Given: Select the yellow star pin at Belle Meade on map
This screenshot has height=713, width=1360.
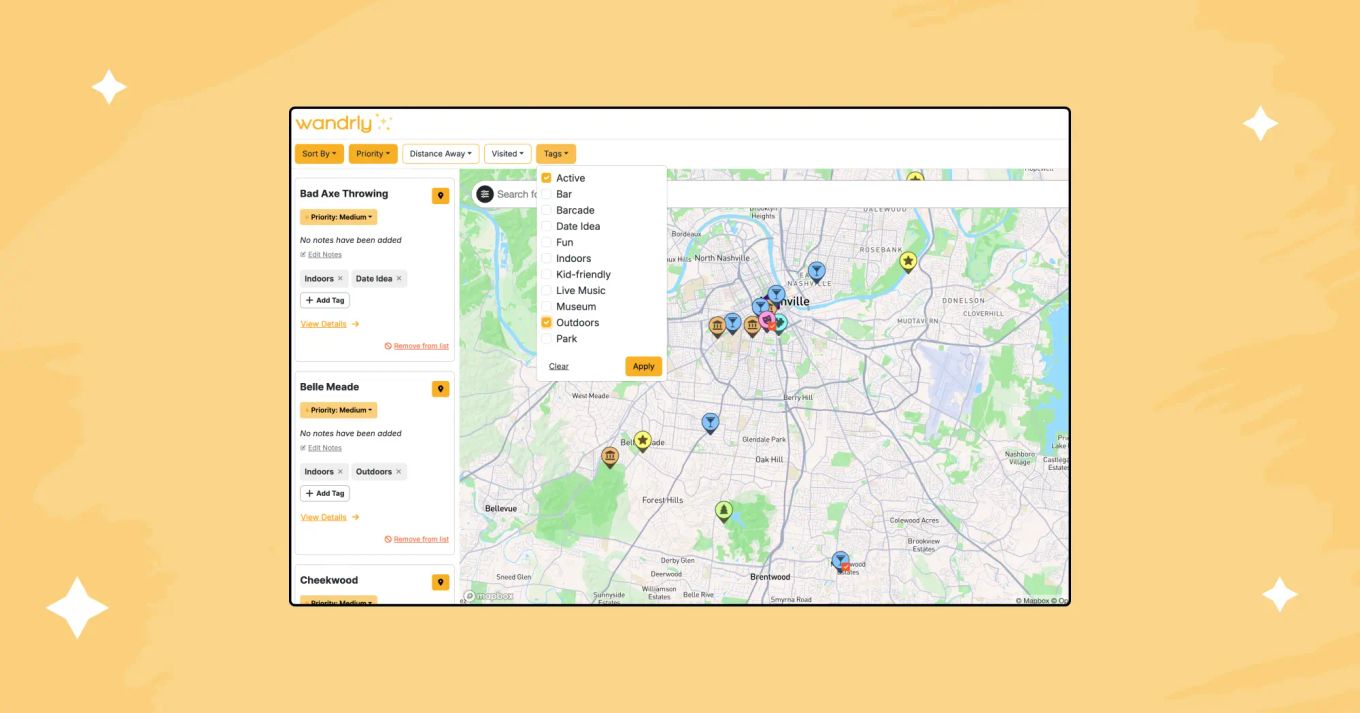Looking at the screenshot, I should click(x=643, y=440).
